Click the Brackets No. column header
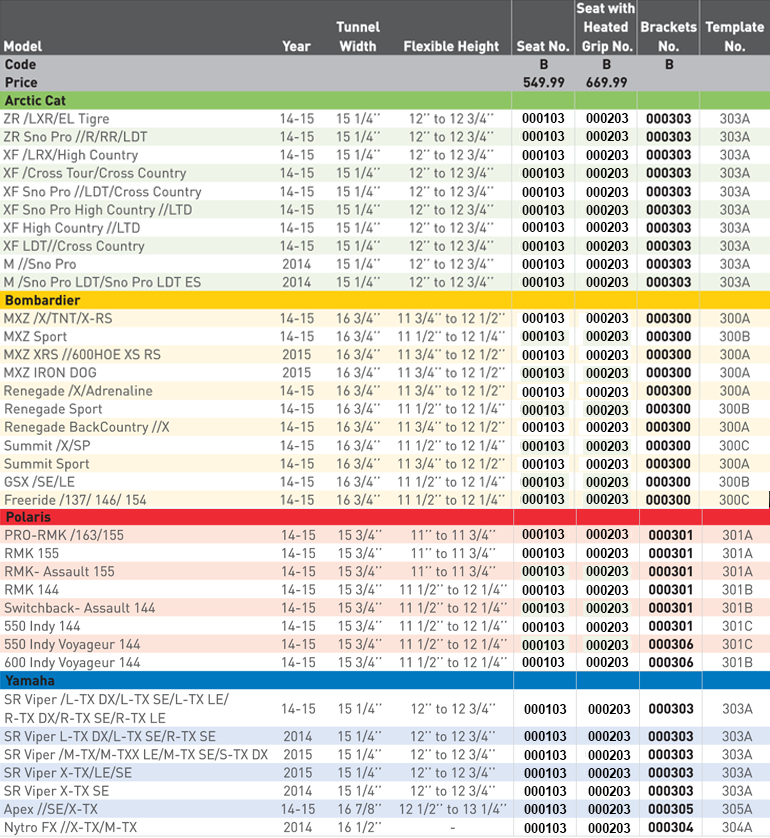 tap(668, 36)
